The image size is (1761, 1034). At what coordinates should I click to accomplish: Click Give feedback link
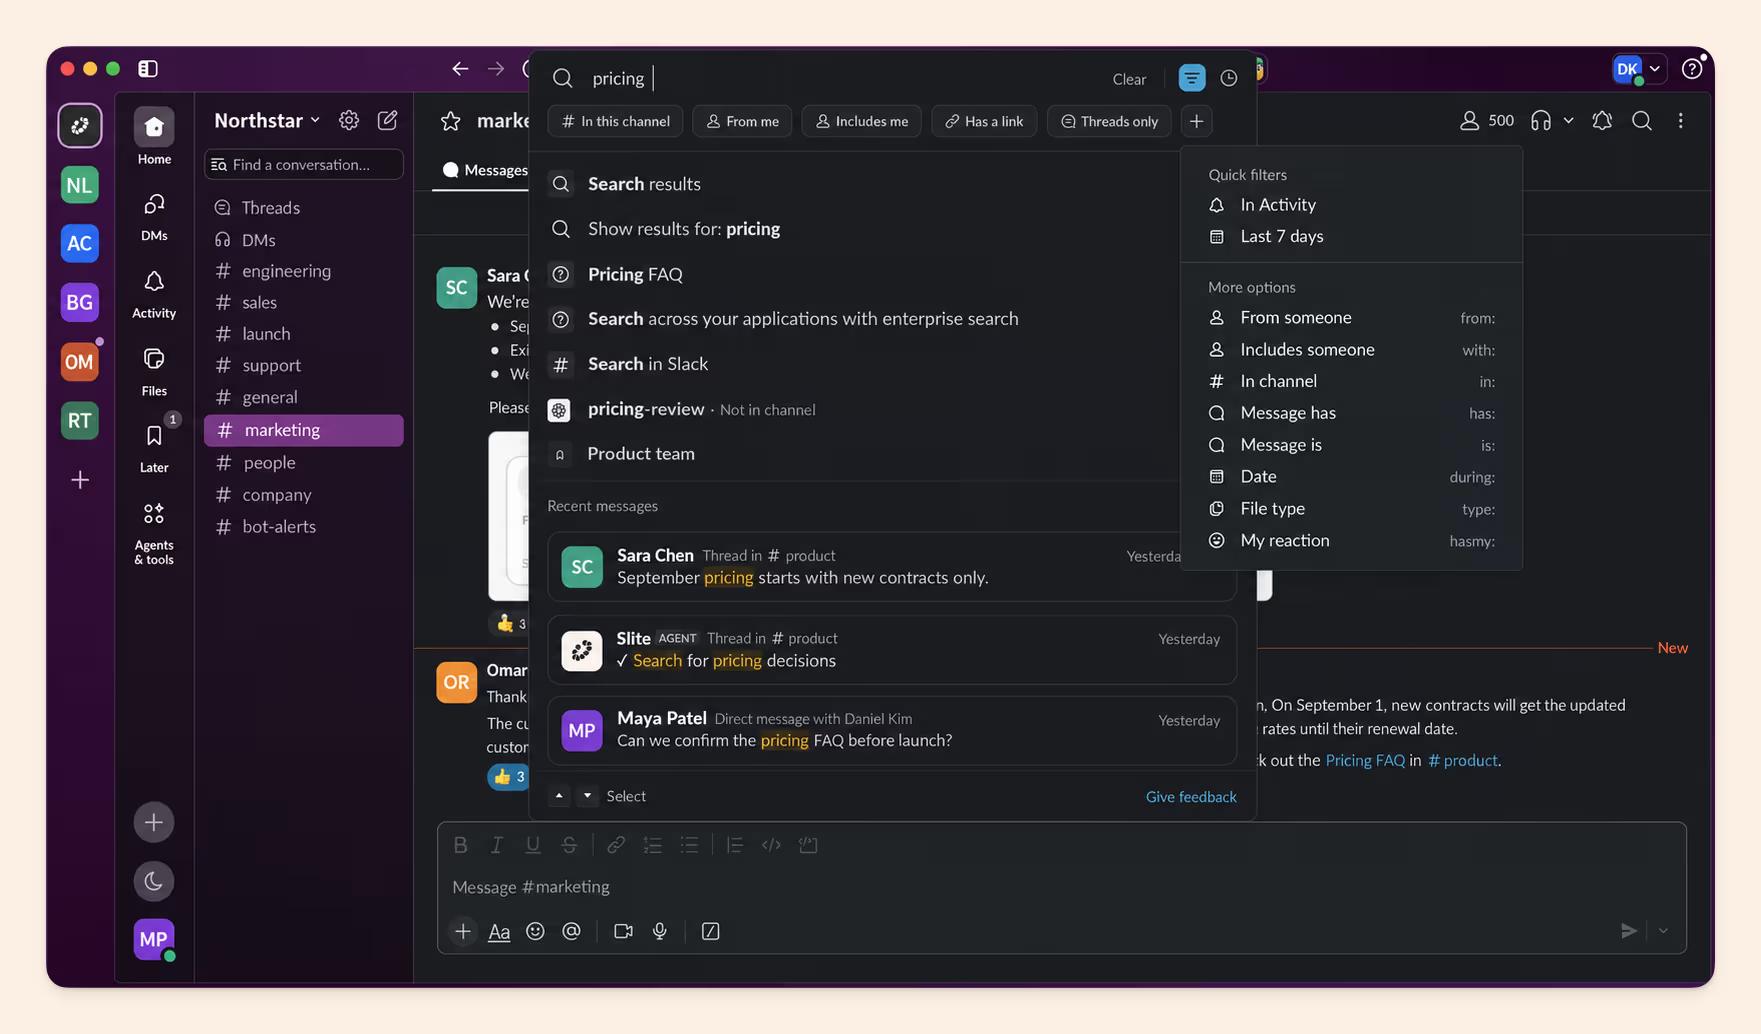(1191, 797)
